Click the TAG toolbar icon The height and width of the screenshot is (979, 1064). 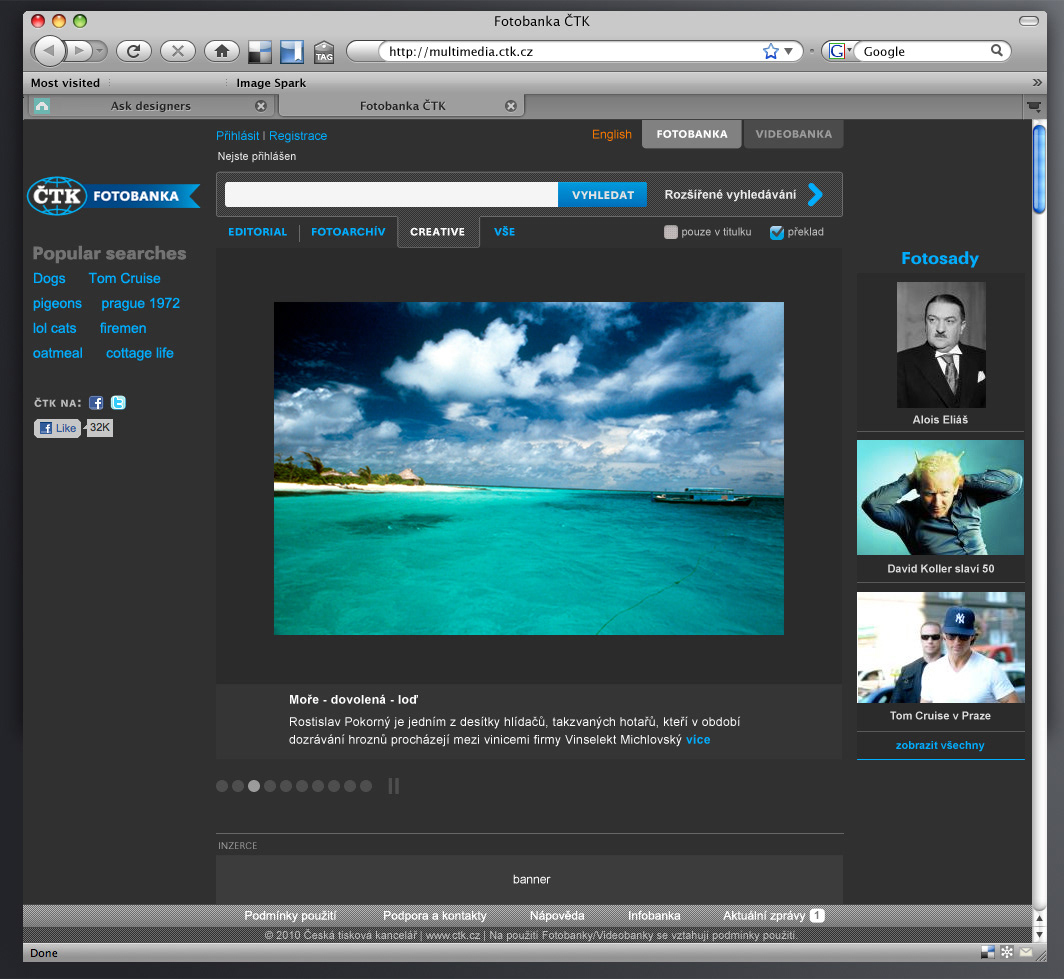pyautogui.click(x=324, y=52)
